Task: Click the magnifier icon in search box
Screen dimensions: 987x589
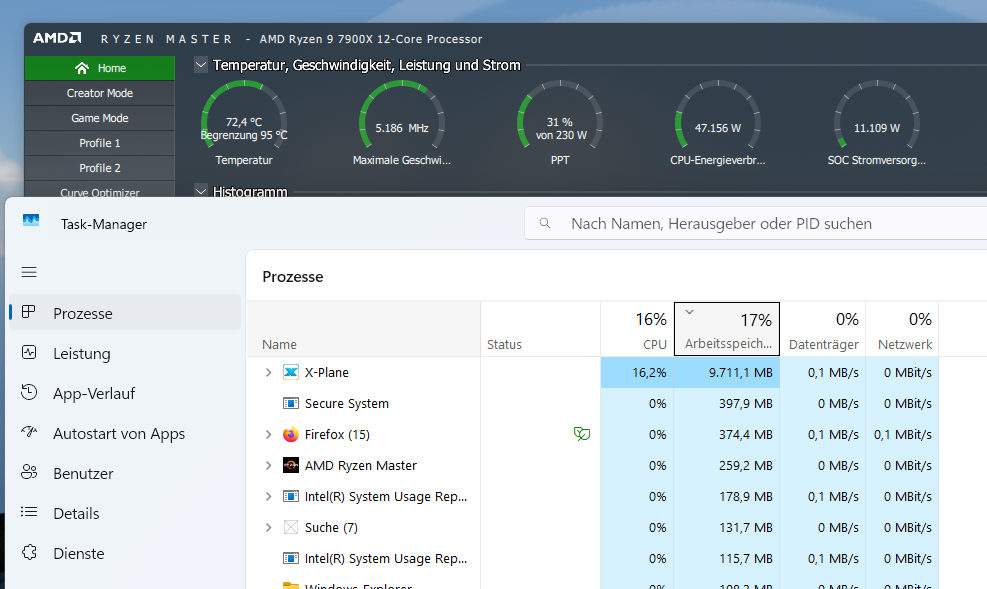Action: click(545, 224)
